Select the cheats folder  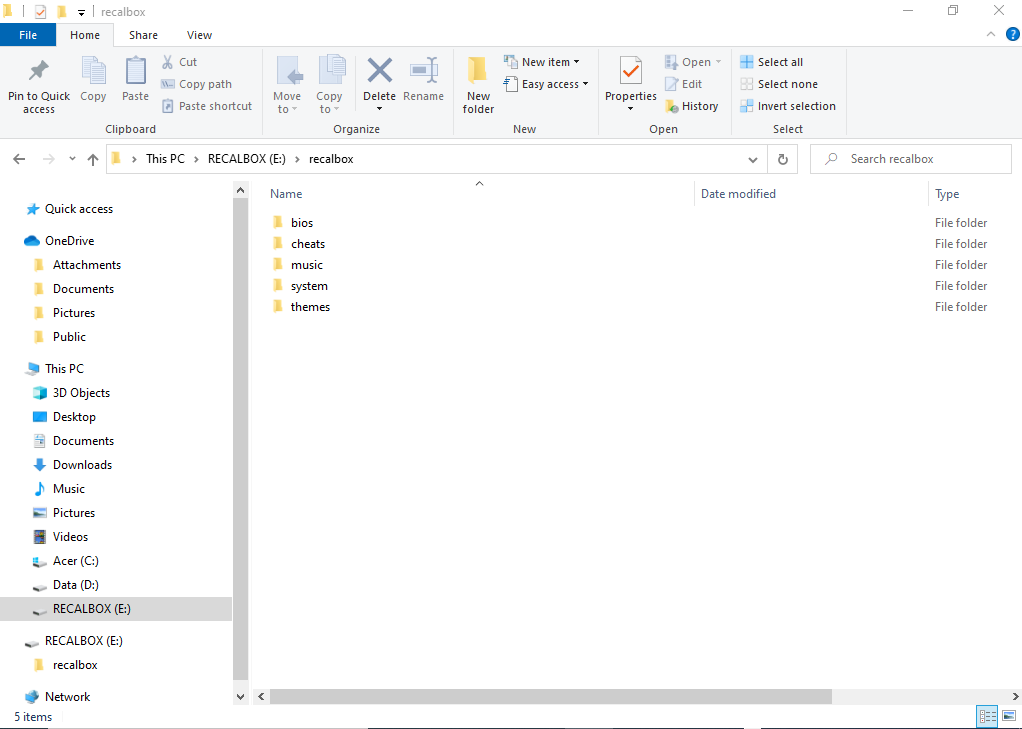click(308, 244)
